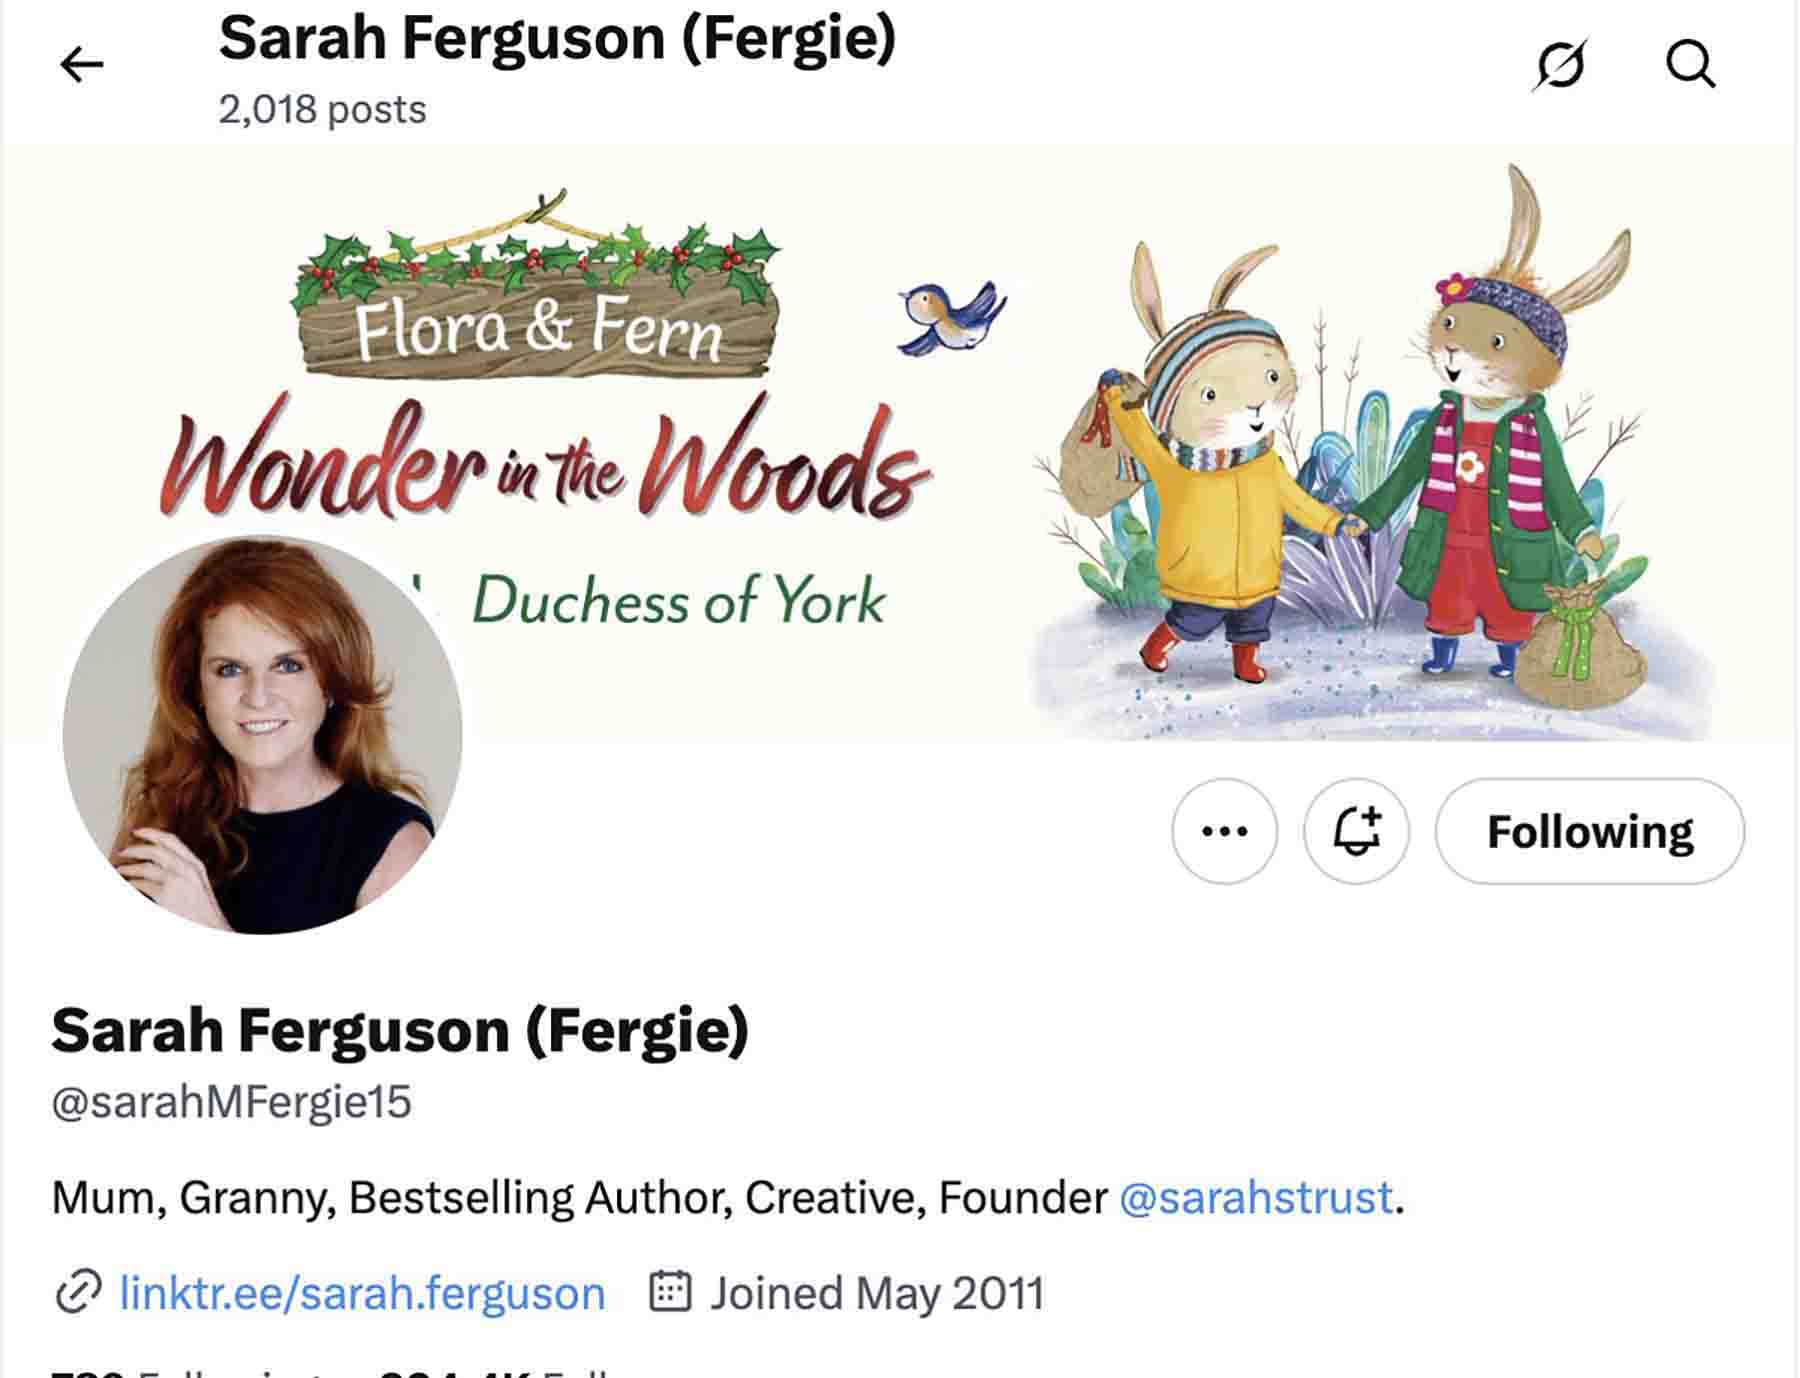Click the bold profile display name

tap(400, 1031)
